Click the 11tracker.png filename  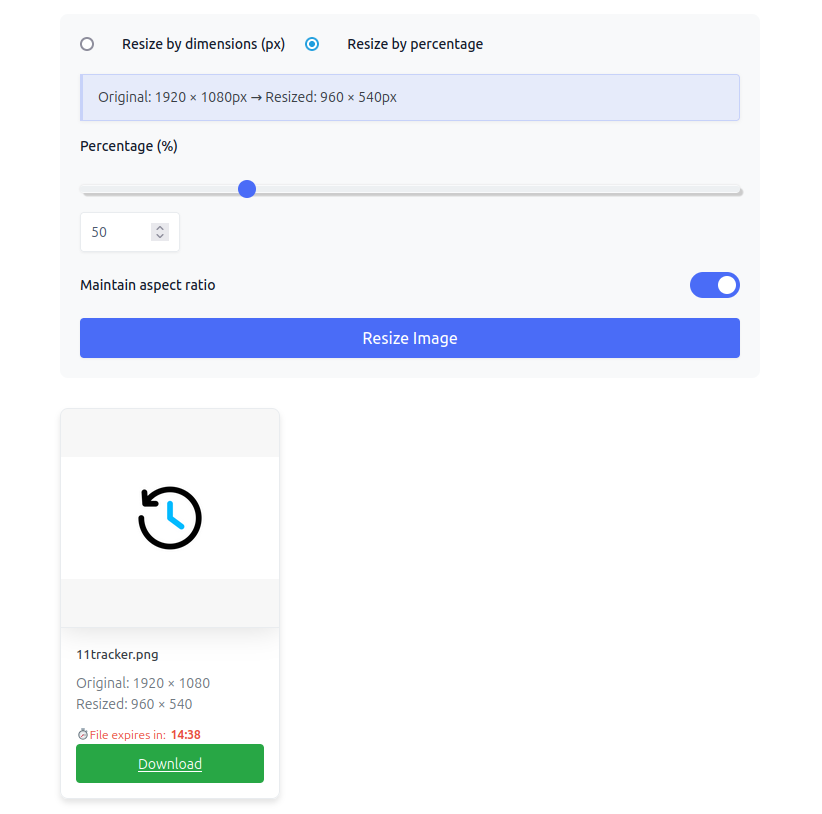click(x=117, y=655)
